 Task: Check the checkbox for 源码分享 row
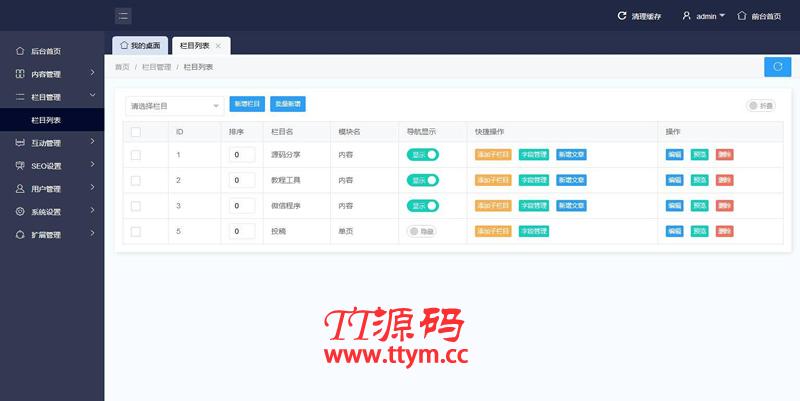point(136,155)
